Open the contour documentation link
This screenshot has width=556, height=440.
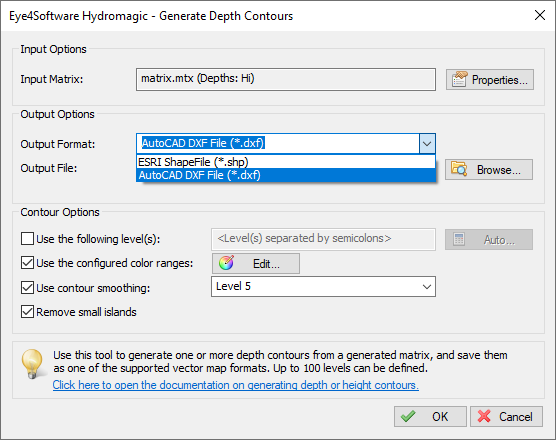click(236, 385)
